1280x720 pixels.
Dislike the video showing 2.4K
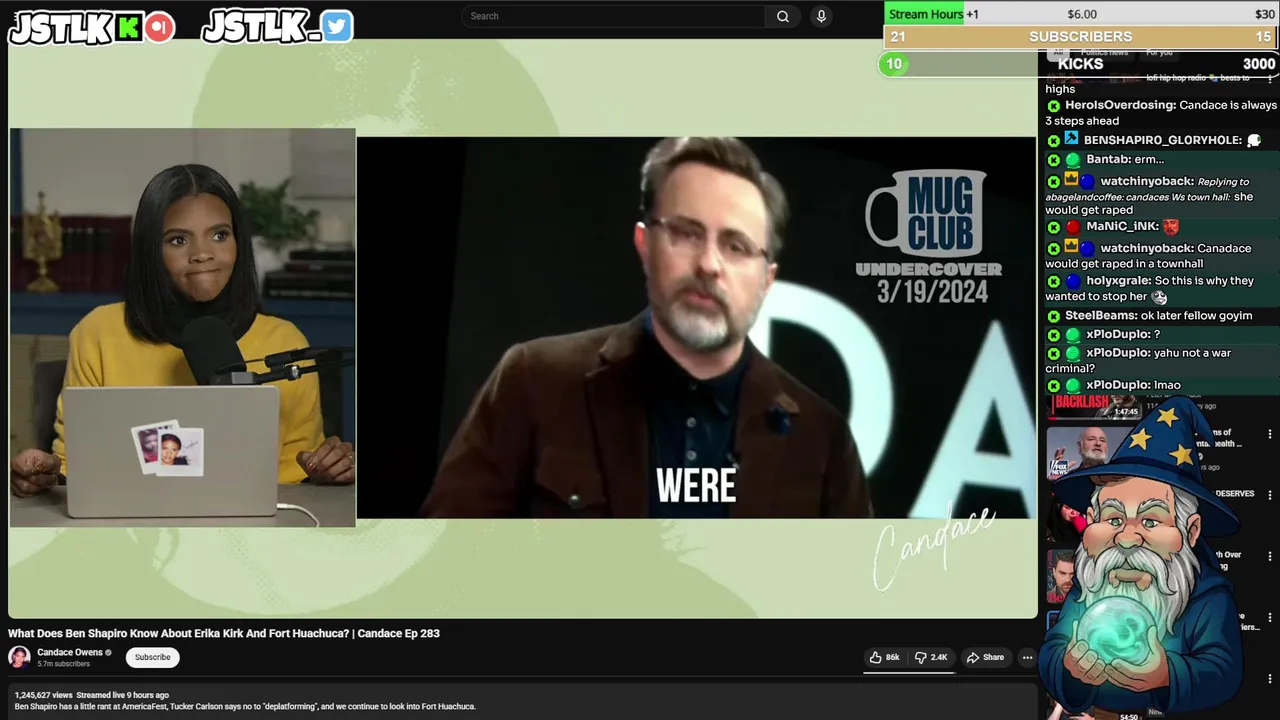(931, 657)
